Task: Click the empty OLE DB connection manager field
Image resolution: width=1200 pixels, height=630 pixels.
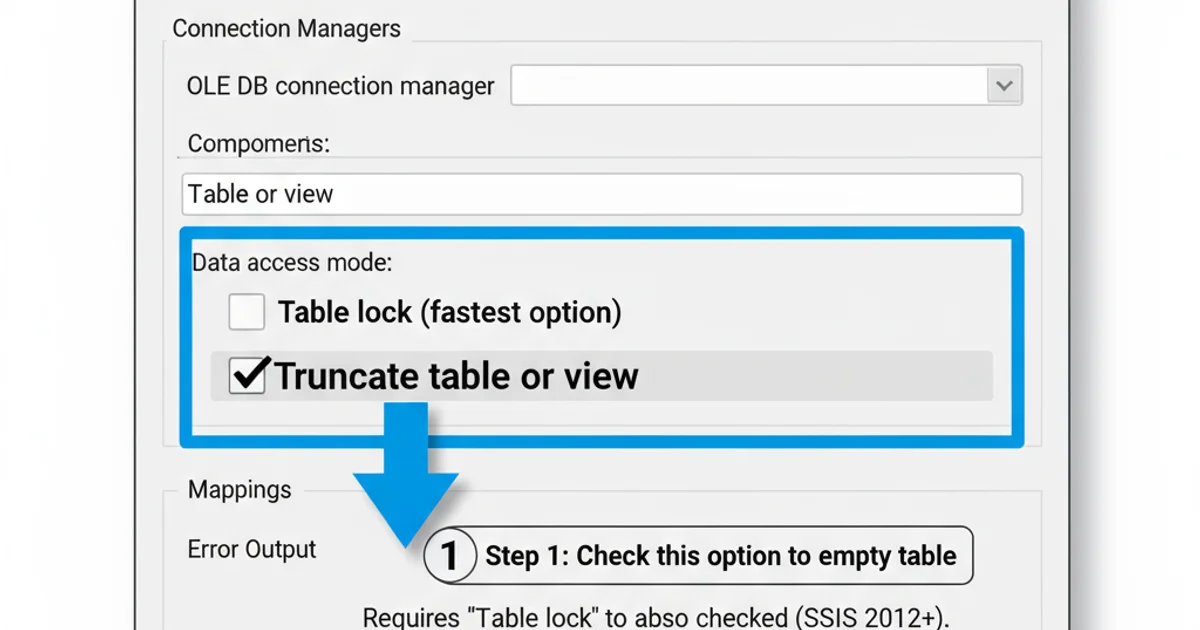Action: [750, 85]
